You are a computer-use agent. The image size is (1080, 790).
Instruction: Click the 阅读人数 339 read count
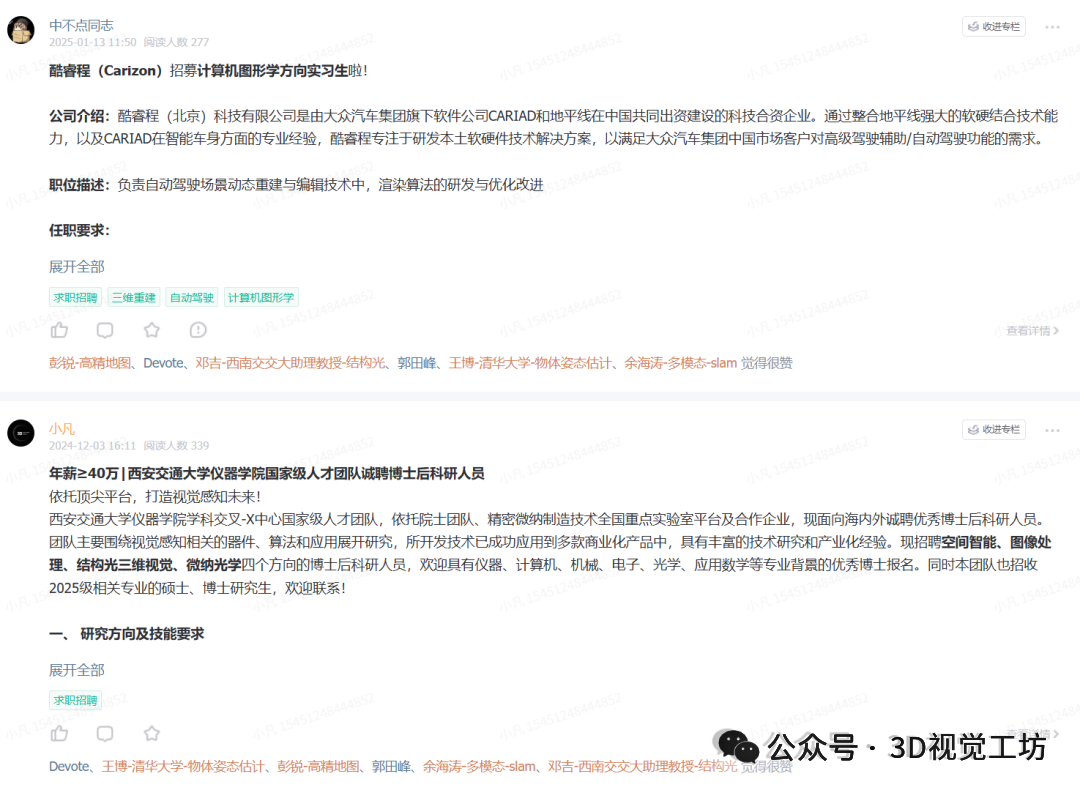pos(176,446)
